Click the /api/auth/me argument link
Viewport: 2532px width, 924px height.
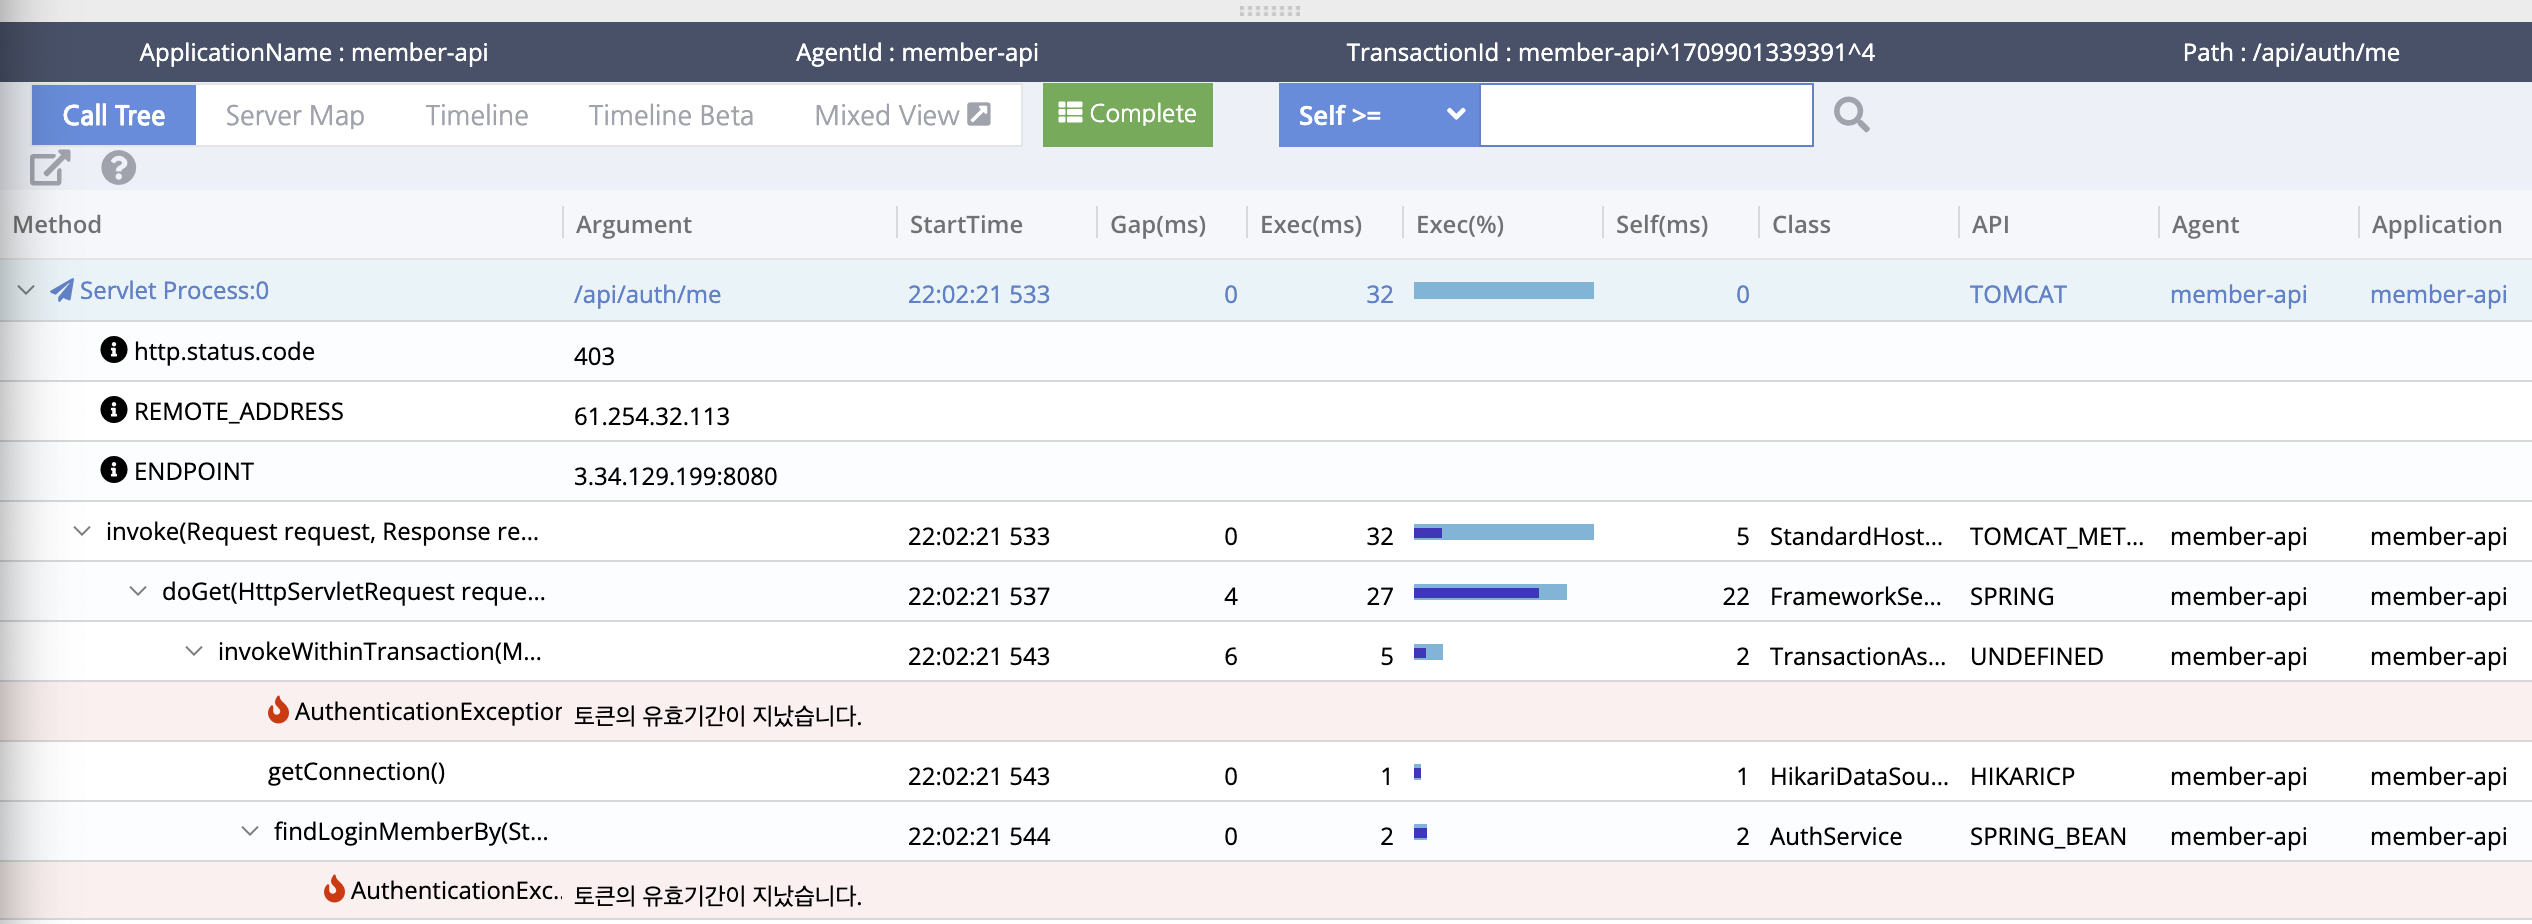point(647,294)
